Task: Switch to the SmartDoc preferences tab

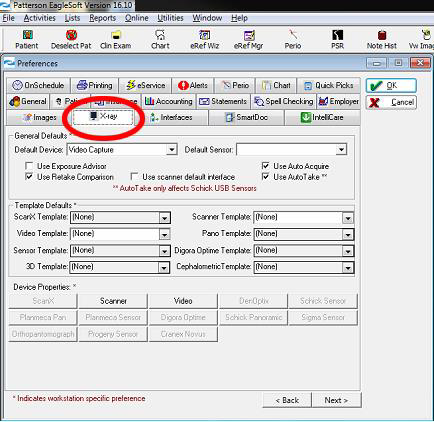Action: click(x=247, y=117)
